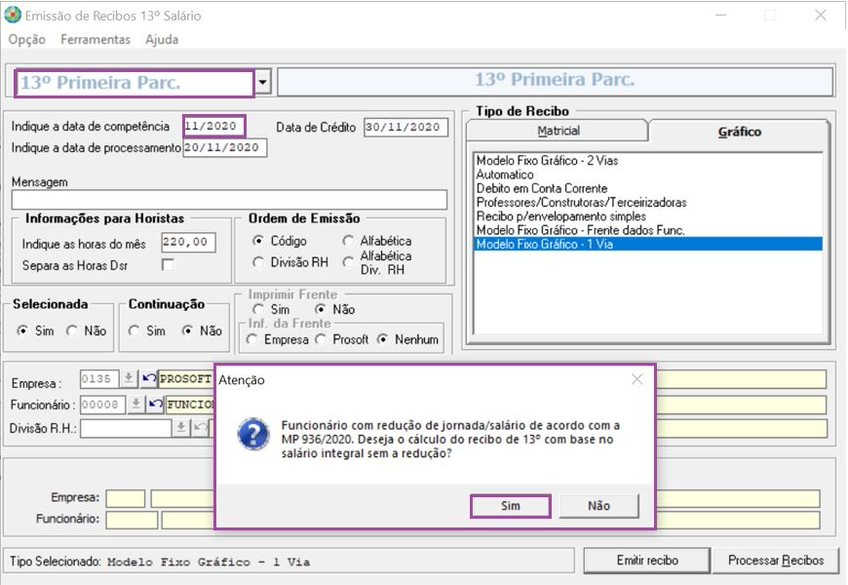Select Empresa under Inf. da Frente
The image size is (848, 585).
[x=277, y=340]
